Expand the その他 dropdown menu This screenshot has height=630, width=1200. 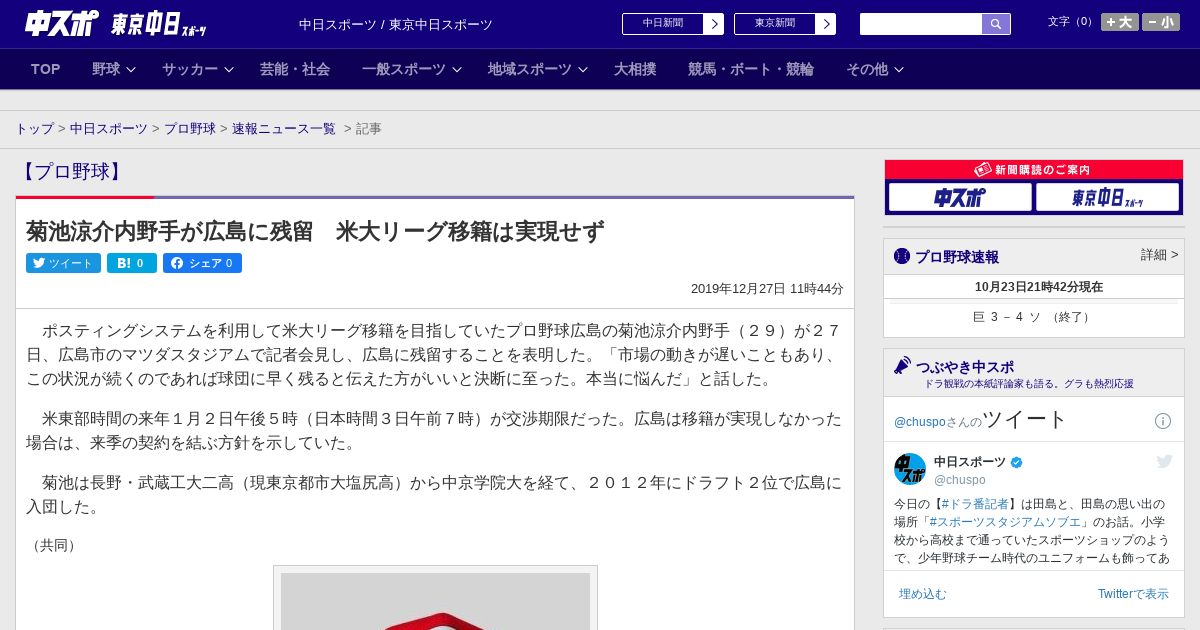[x=875, y=69]
